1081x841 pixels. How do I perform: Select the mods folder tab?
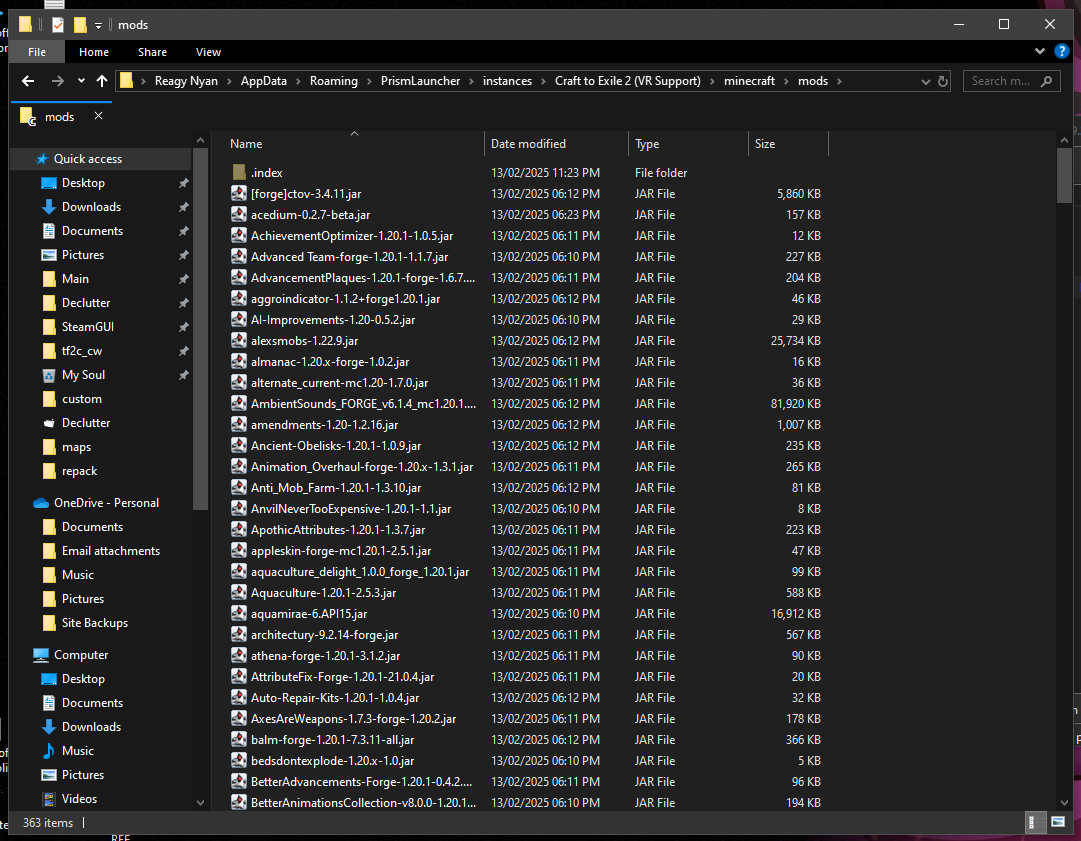click(x=60, y=117)
